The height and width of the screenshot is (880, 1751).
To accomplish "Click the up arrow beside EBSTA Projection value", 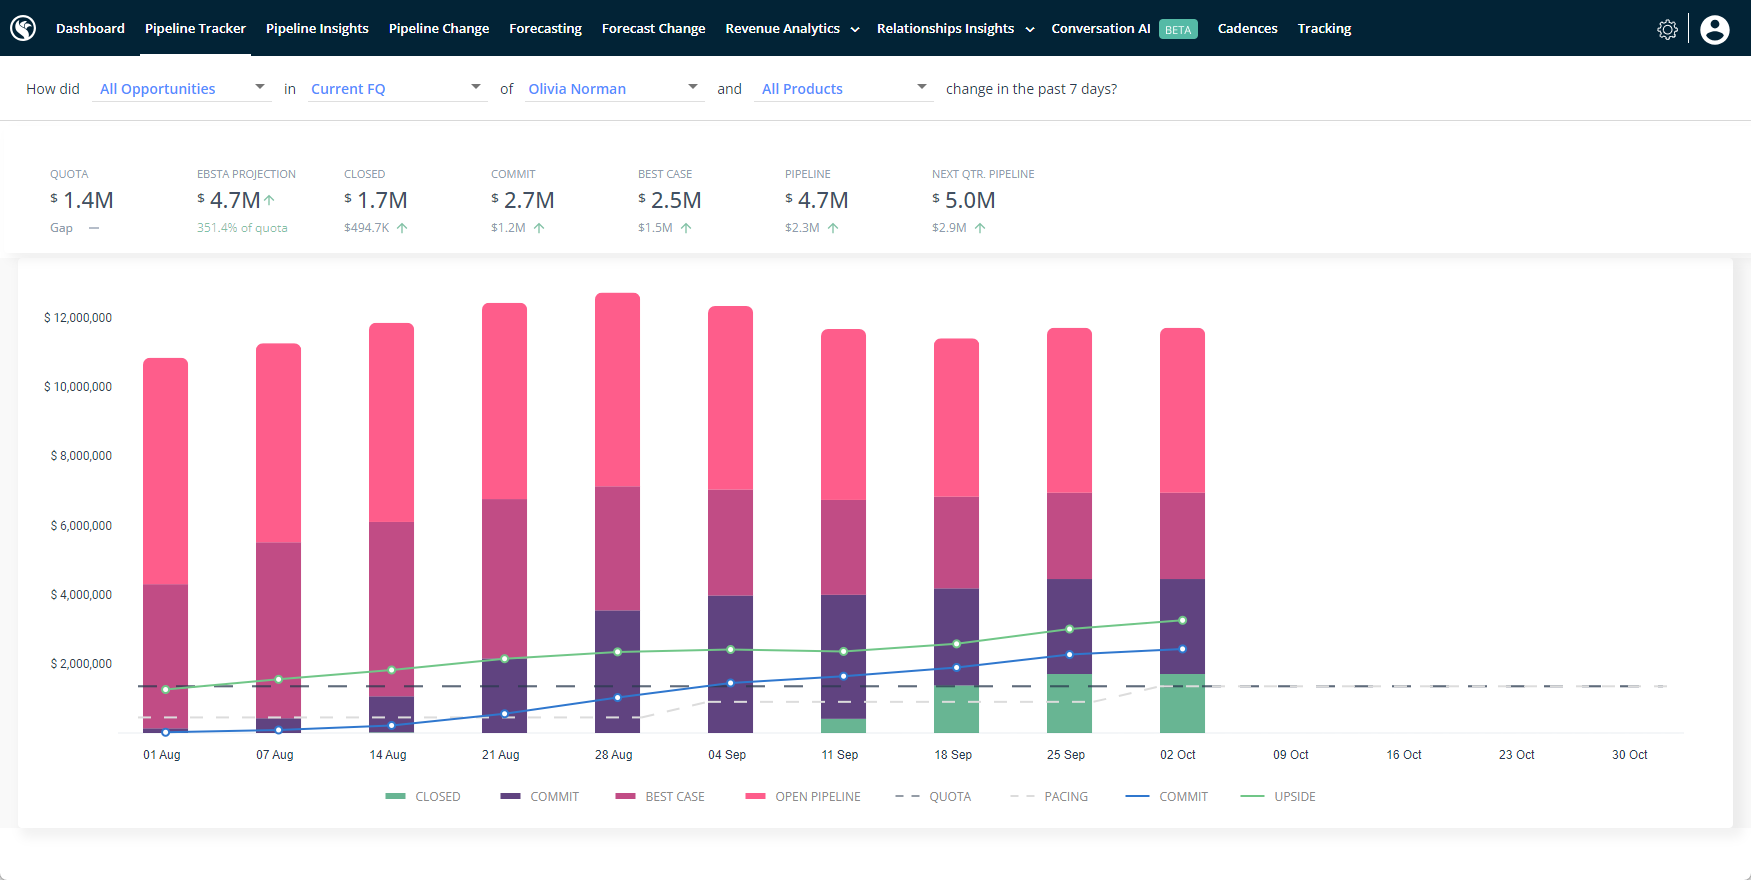I will coord(269,200).
